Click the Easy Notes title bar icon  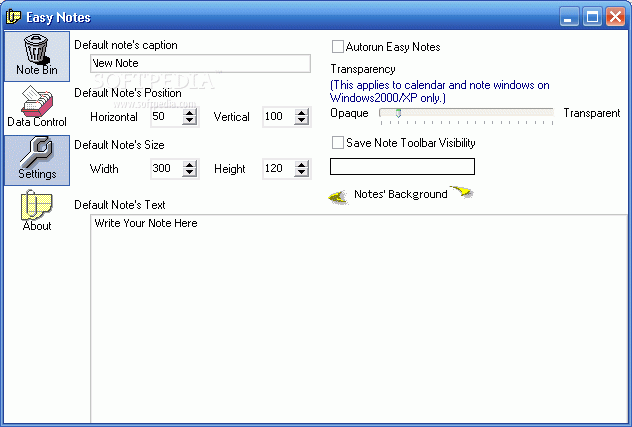[x=13, y=17]
